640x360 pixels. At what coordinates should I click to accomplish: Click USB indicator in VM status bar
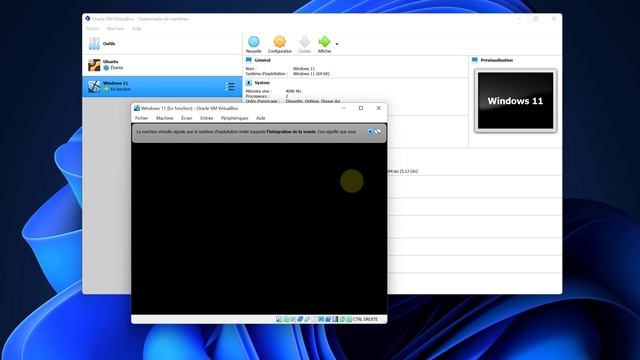(x=307, y=319)
